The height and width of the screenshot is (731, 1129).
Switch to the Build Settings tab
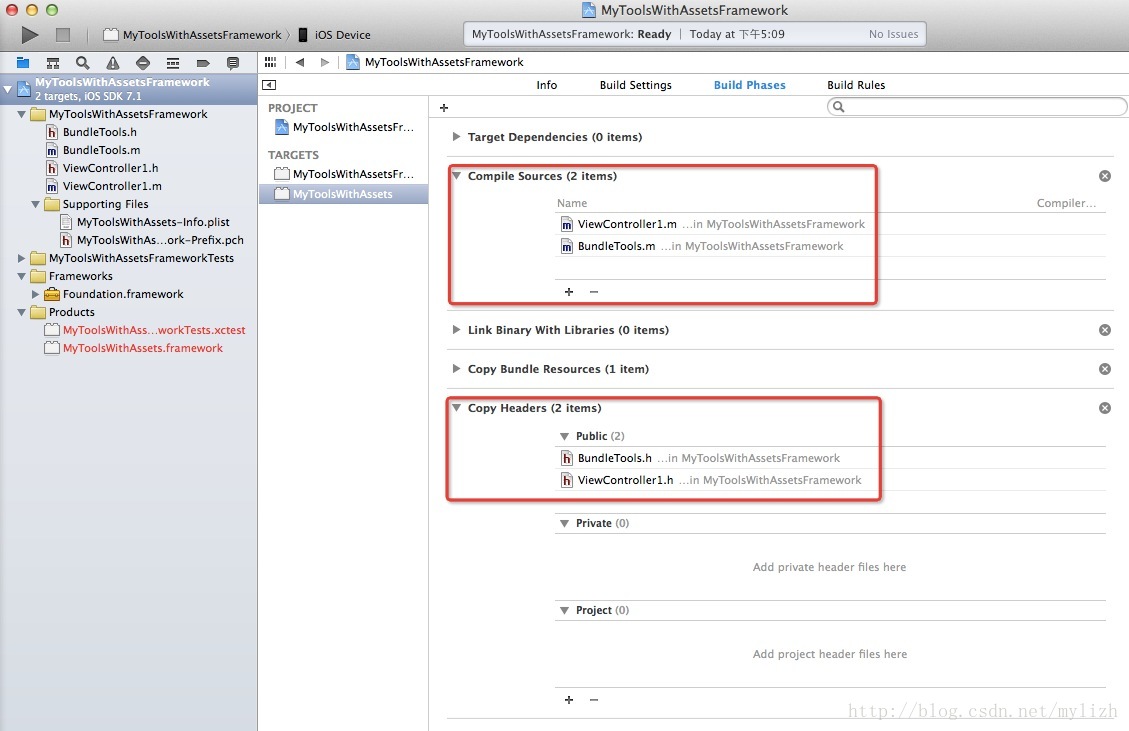point(636,85)
